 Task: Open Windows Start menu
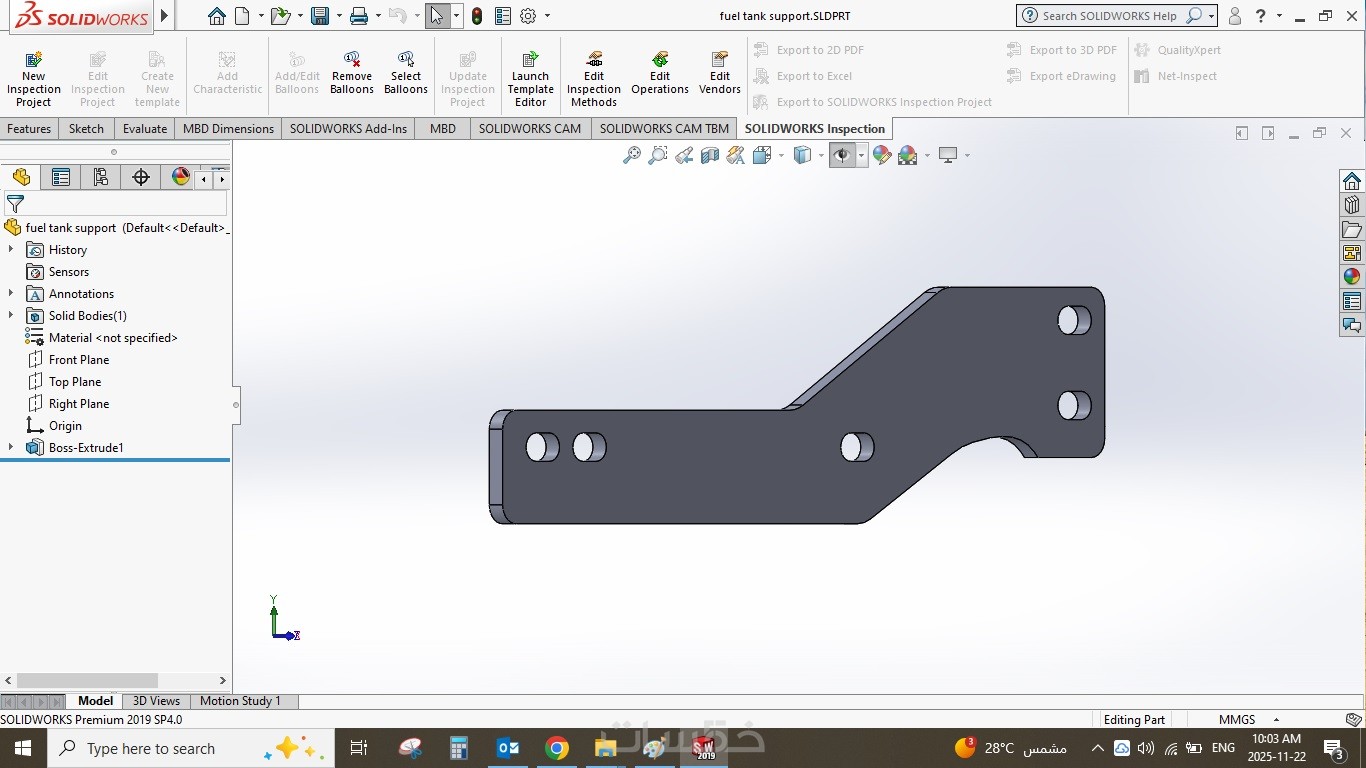click(23, 748)
